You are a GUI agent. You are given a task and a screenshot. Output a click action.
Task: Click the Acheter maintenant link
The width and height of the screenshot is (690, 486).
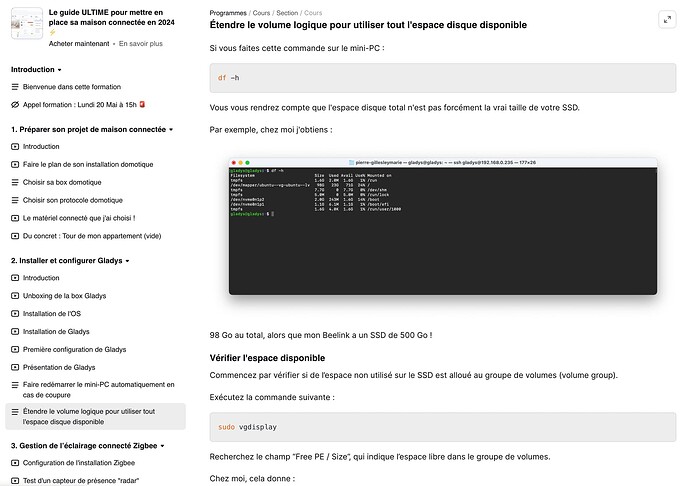pos(79,44)
